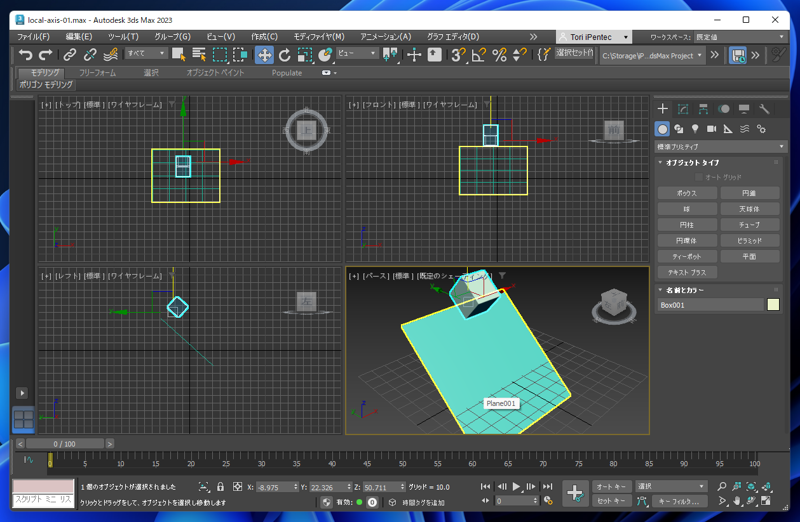Open the selection filter 'すべて' dropdown

tap(146, 53)
